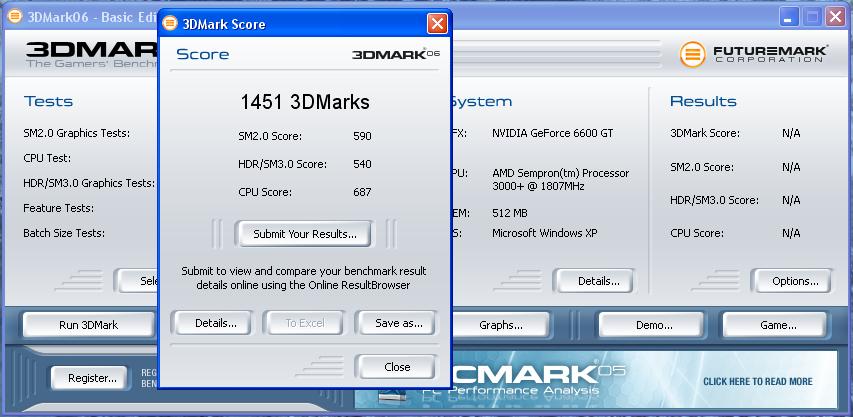Close the 3DMark06 main window
Screen dimensions: 853x417
(x=835, y=17)
